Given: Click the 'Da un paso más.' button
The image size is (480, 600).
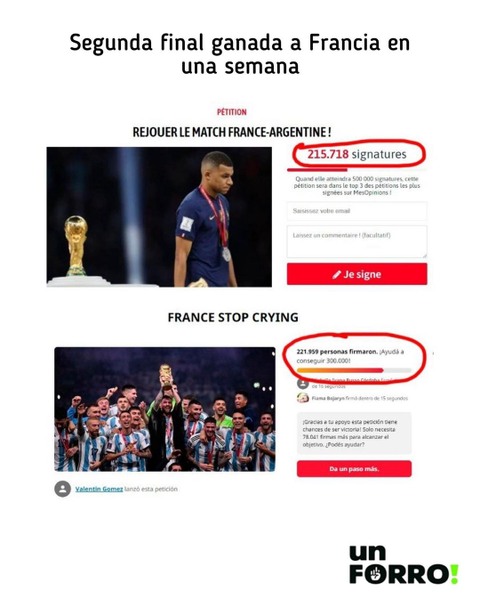Looking at the screenshot, I should [x=354, y=469].
